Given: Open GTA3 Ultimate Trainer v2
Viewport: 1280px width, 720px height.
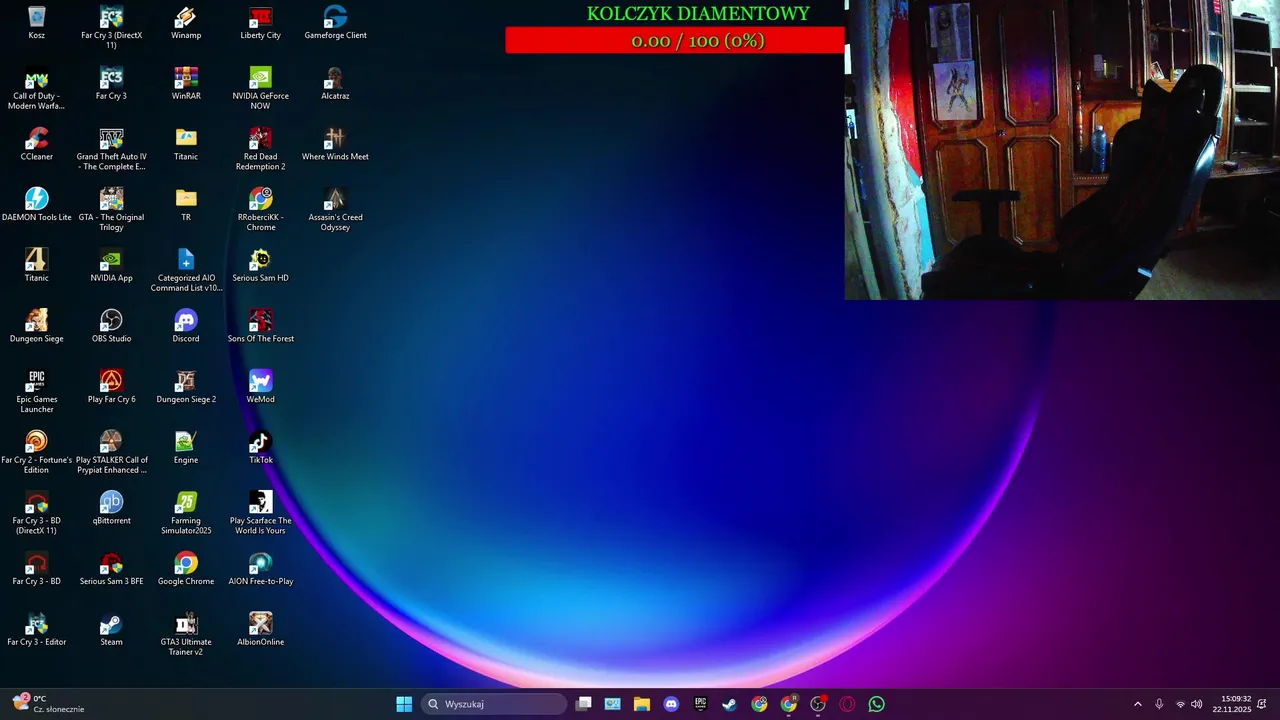Looking at the screenshot, I should pyautogui.click(x=186, y=635).
